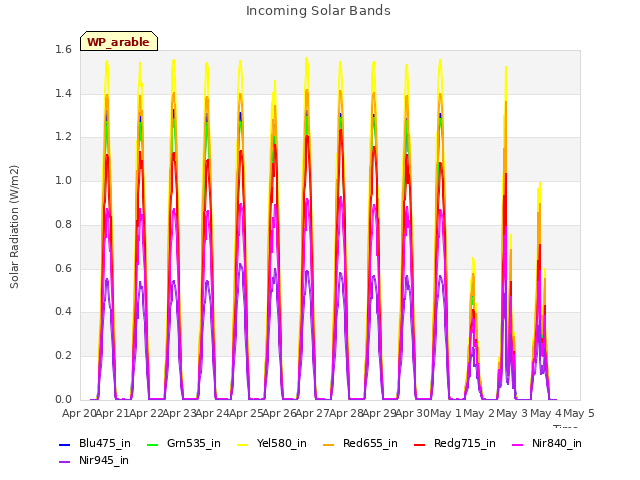Click the 0.2 y-axis tick label

(63, 356)
